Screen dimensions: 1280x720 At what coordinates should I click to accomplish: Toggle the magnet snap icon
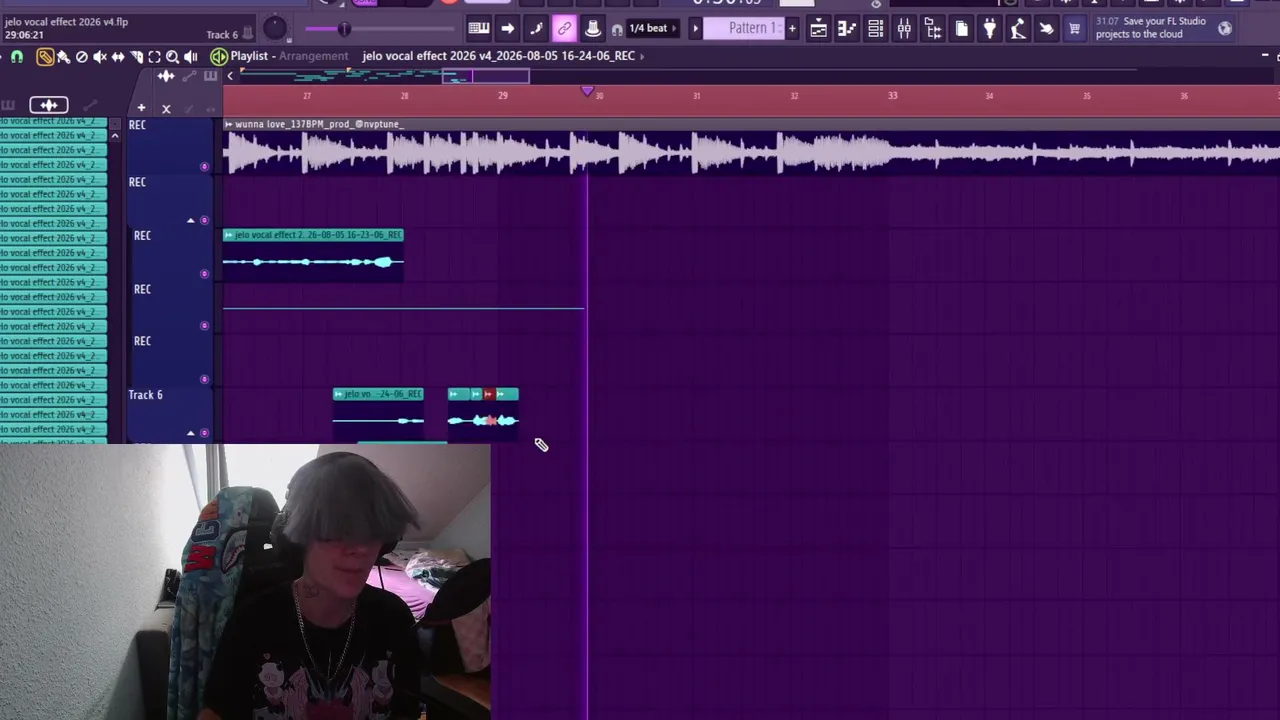[x=17, y=57]
